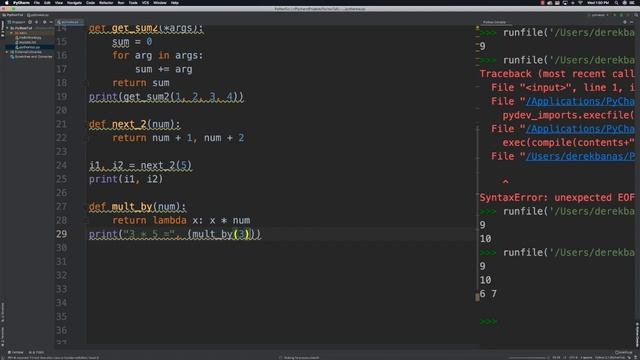
Task: Open the Tools menu
Action: coord(133,2)
